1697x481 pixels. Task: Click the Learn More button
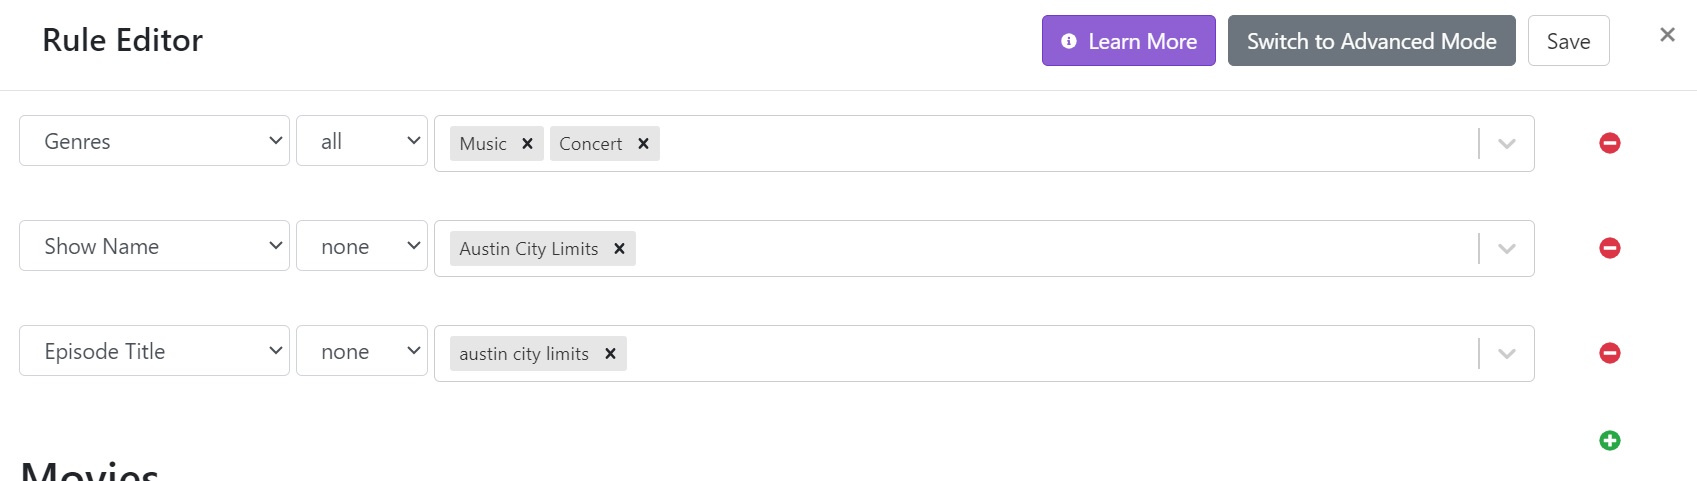point(1128,41)
